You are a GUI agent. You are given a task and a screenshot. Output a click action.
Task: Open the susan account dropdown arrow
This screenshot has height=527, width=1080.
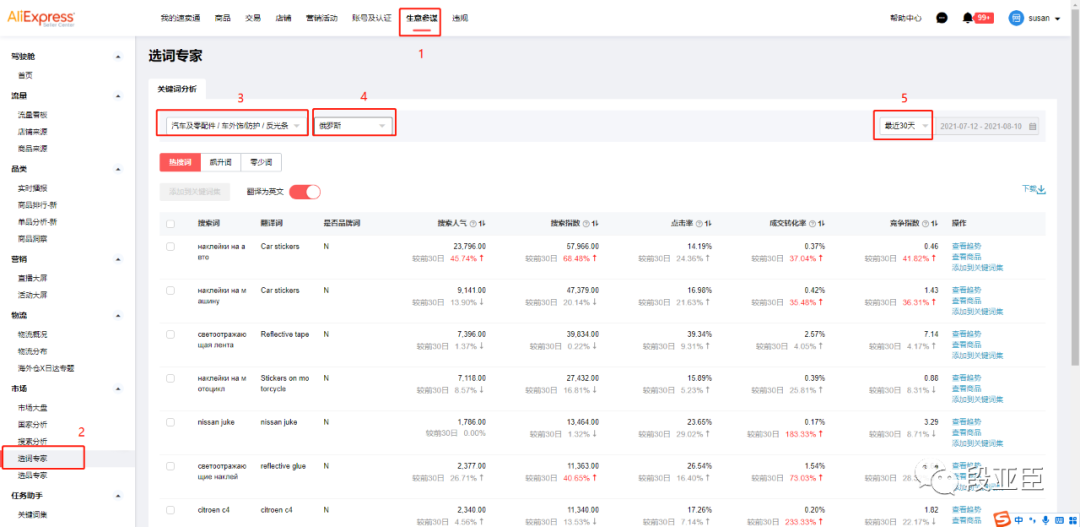pos(1057,19)
